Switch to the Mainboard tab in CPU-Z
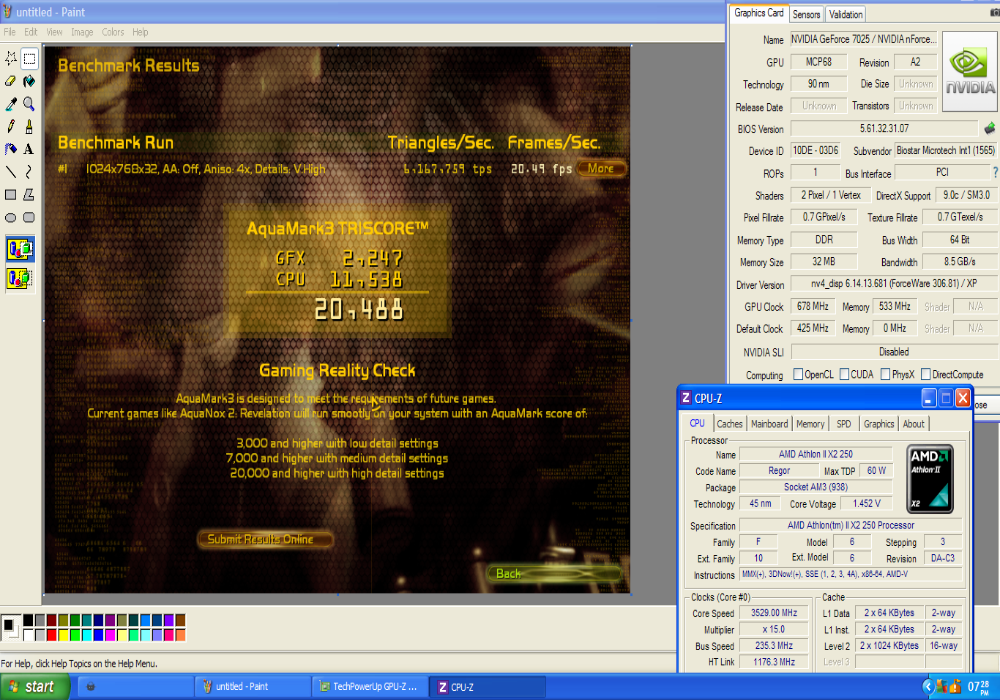This screenshot has height=700, width=1000. coord(769,424)
